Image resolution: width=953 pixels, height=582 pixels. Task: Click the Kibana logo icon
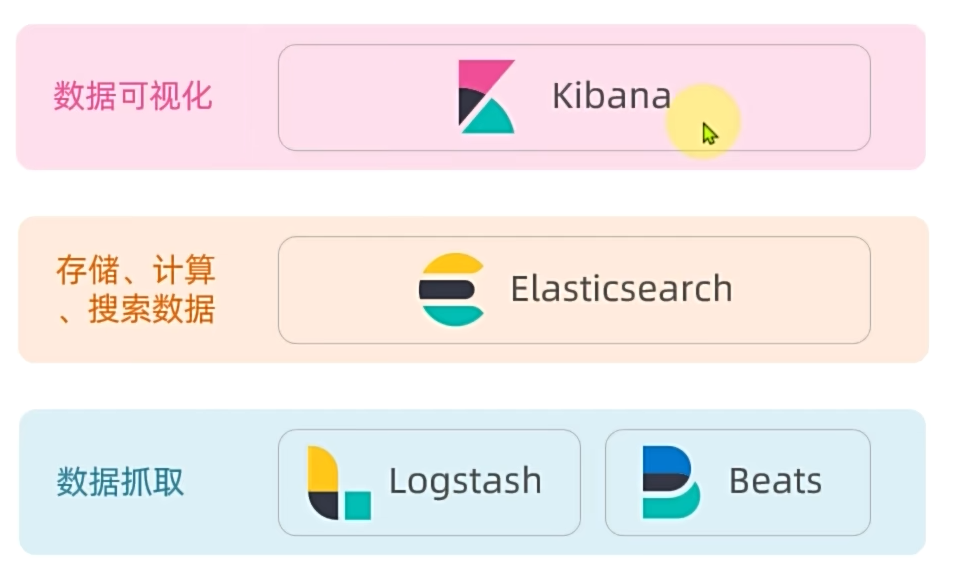(486, 97)
